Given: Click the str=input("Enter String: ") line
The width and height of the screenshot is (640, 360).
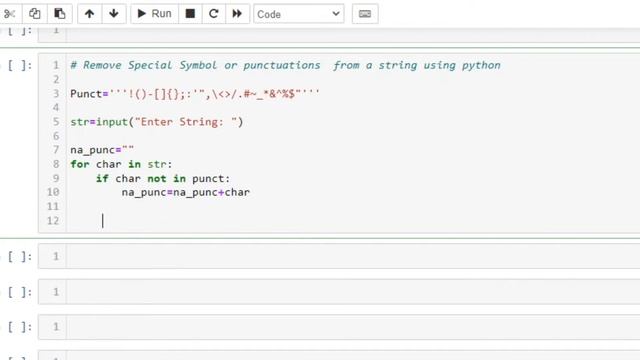Looking at the screenshot, I should (x=157, y=122).
